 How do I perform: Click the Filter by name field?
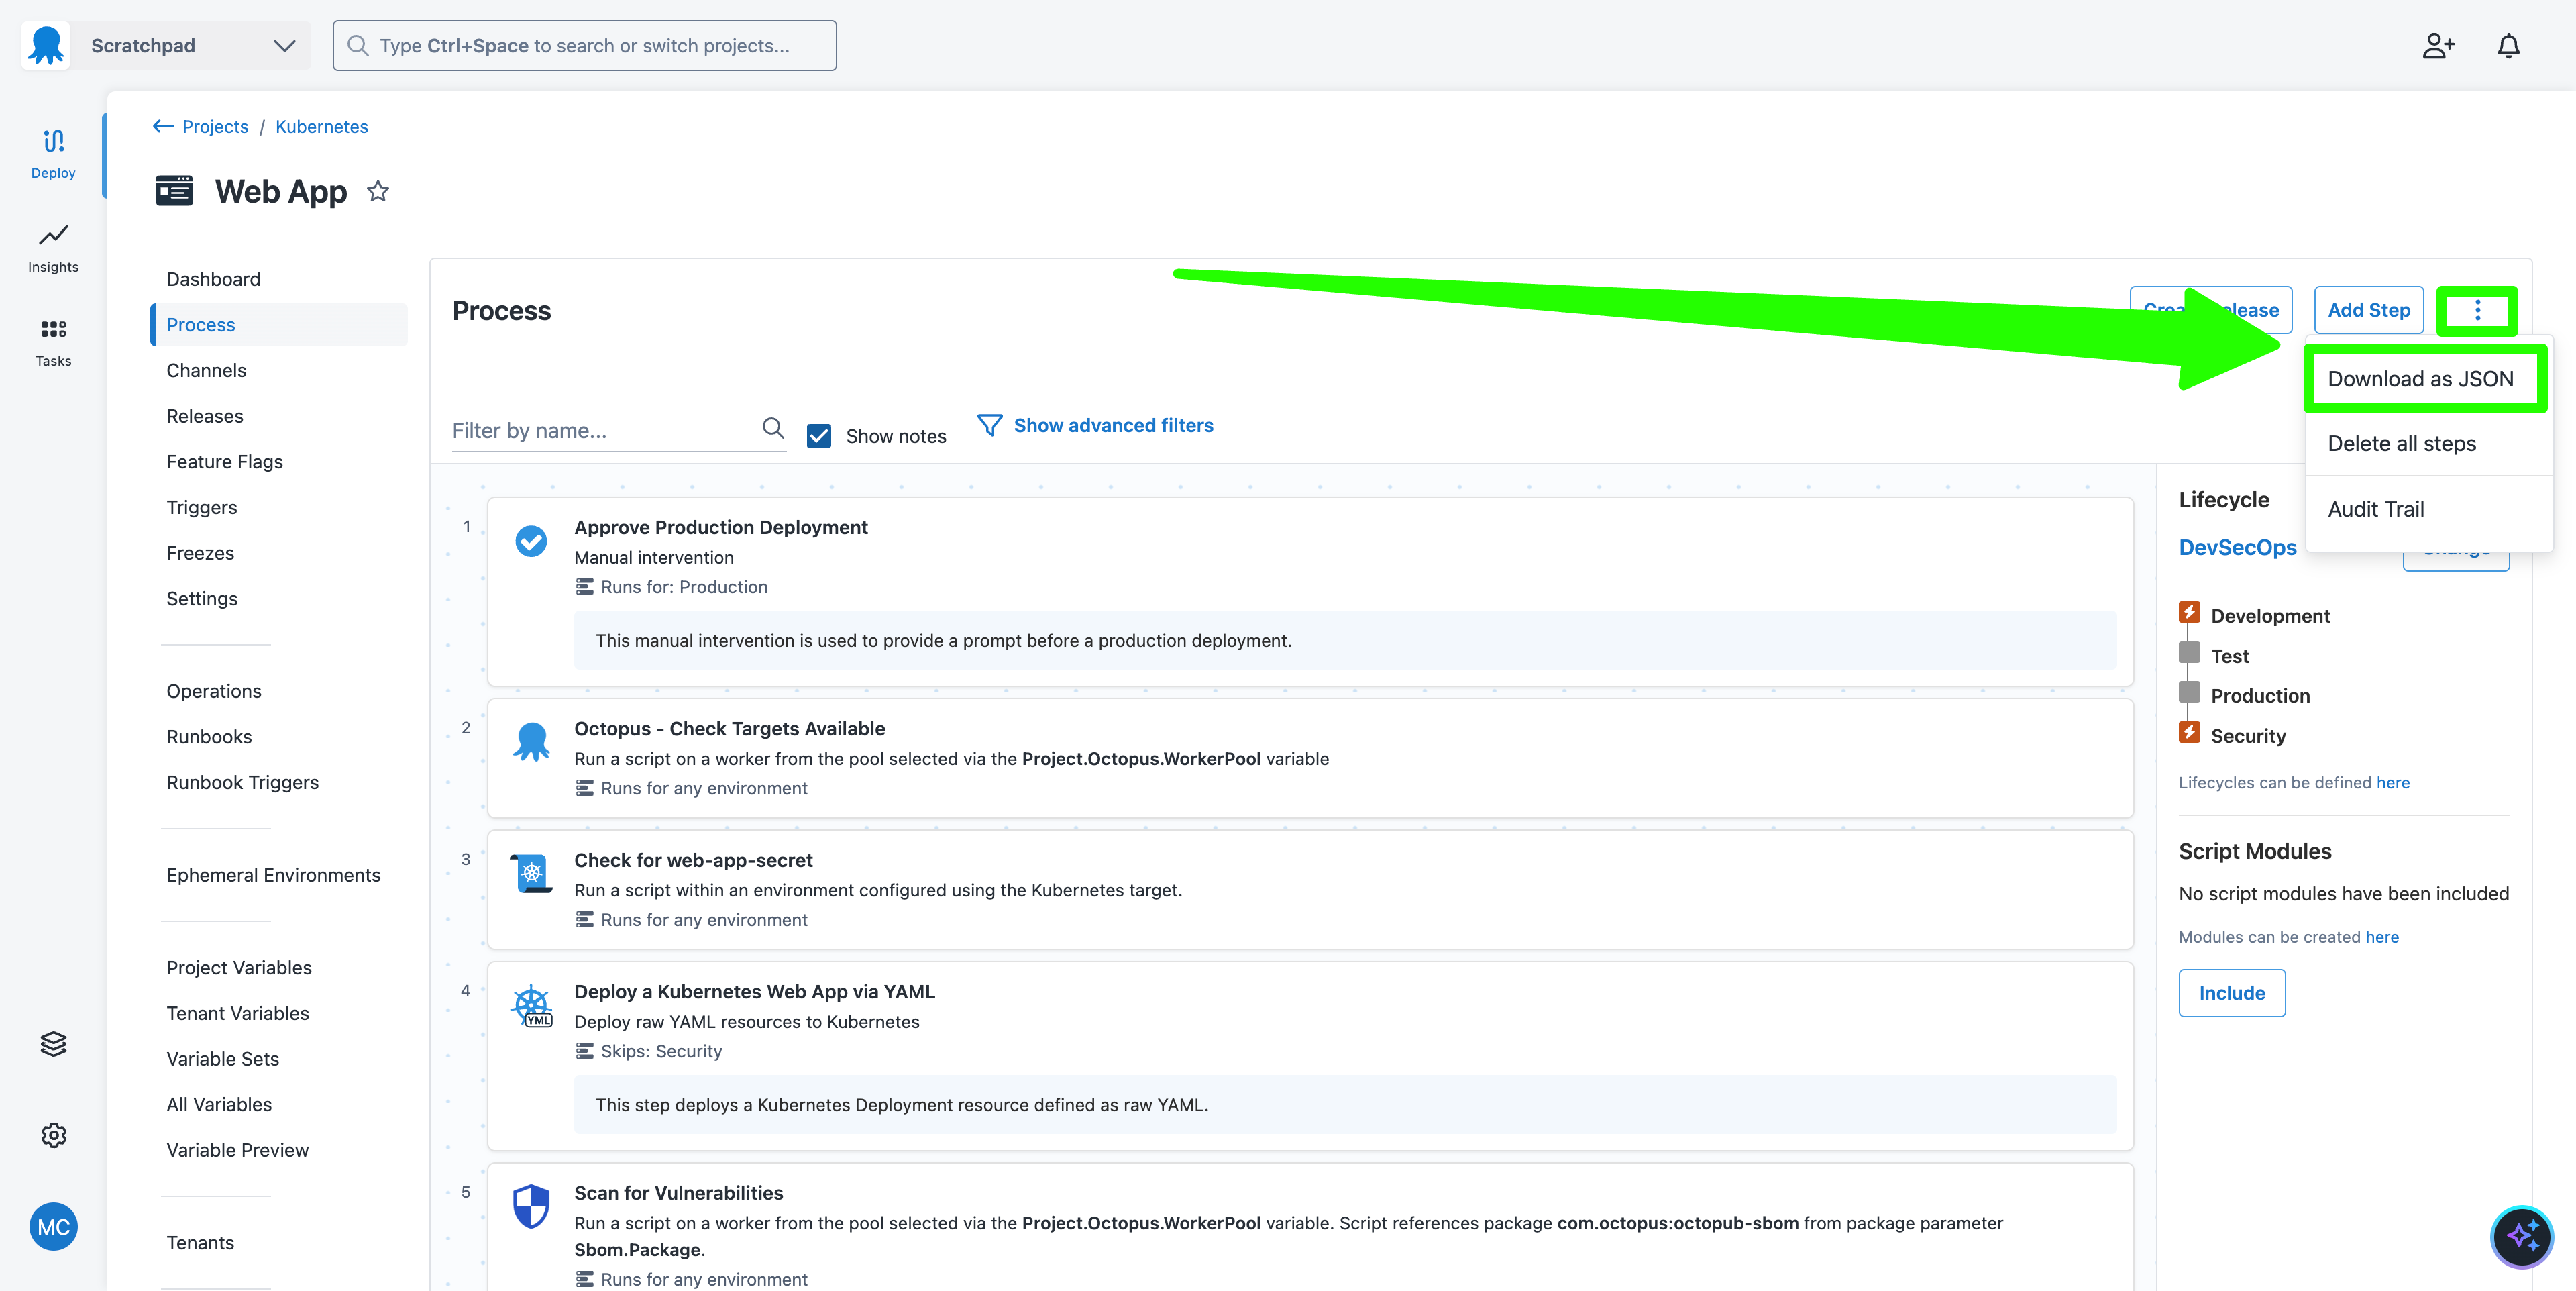[603, 430]
